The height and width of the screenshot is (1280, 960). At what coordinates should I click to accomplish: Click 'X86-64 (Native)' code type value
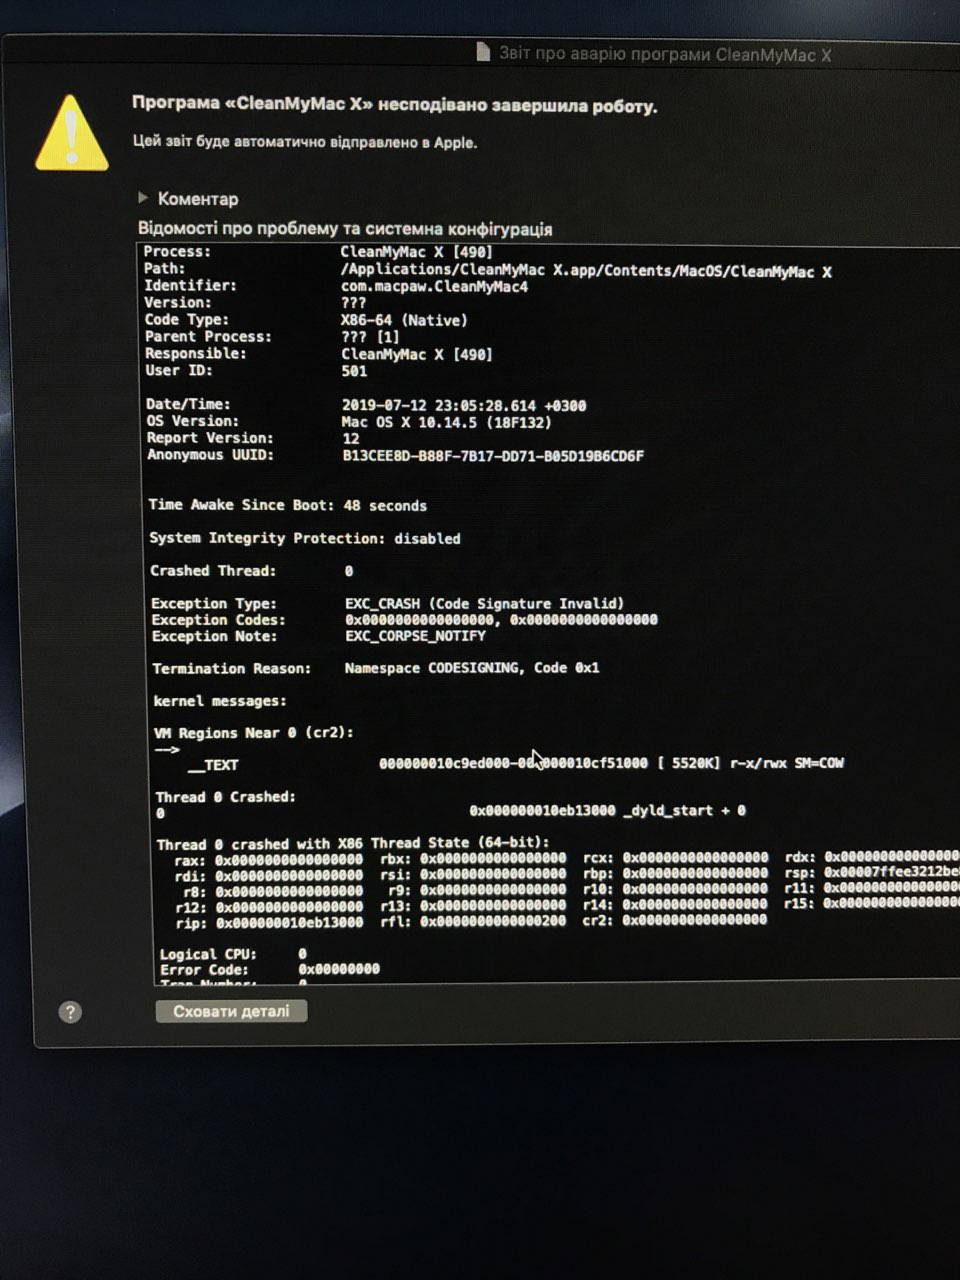coord(404,321)
